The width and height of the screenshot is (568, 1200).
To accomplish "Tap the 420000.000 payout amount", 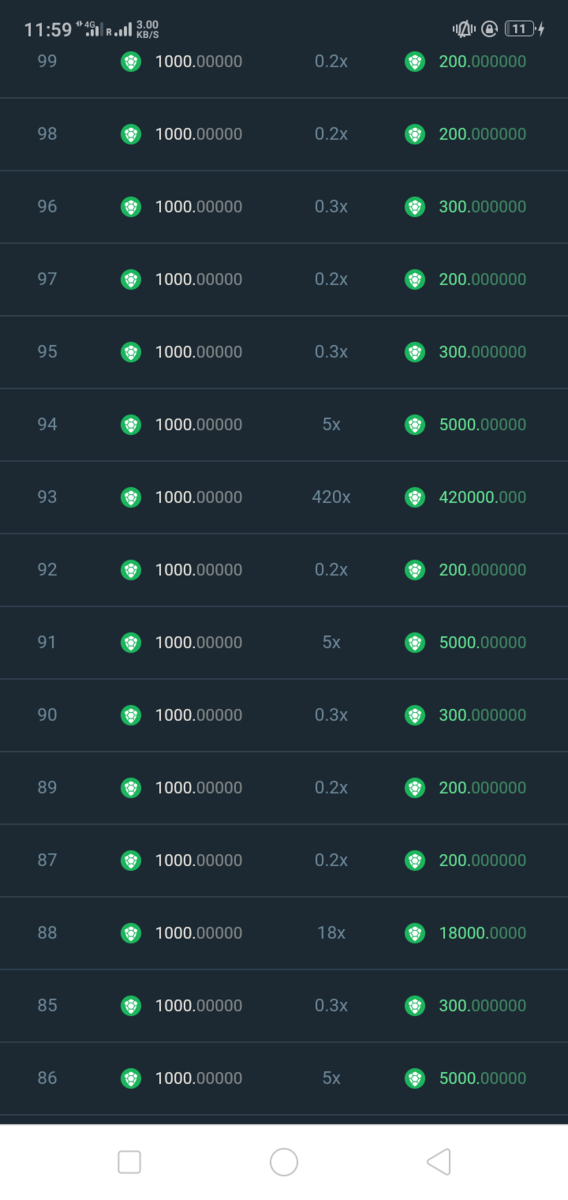I will pyautogui.click(x=482, y=497).
